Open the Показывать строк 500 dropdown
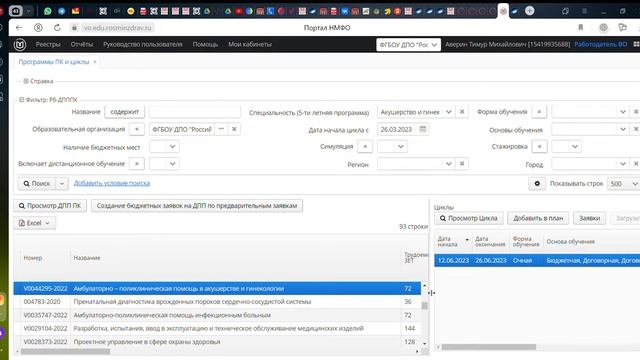The image size is (640, 360). (x=624, y=184)
